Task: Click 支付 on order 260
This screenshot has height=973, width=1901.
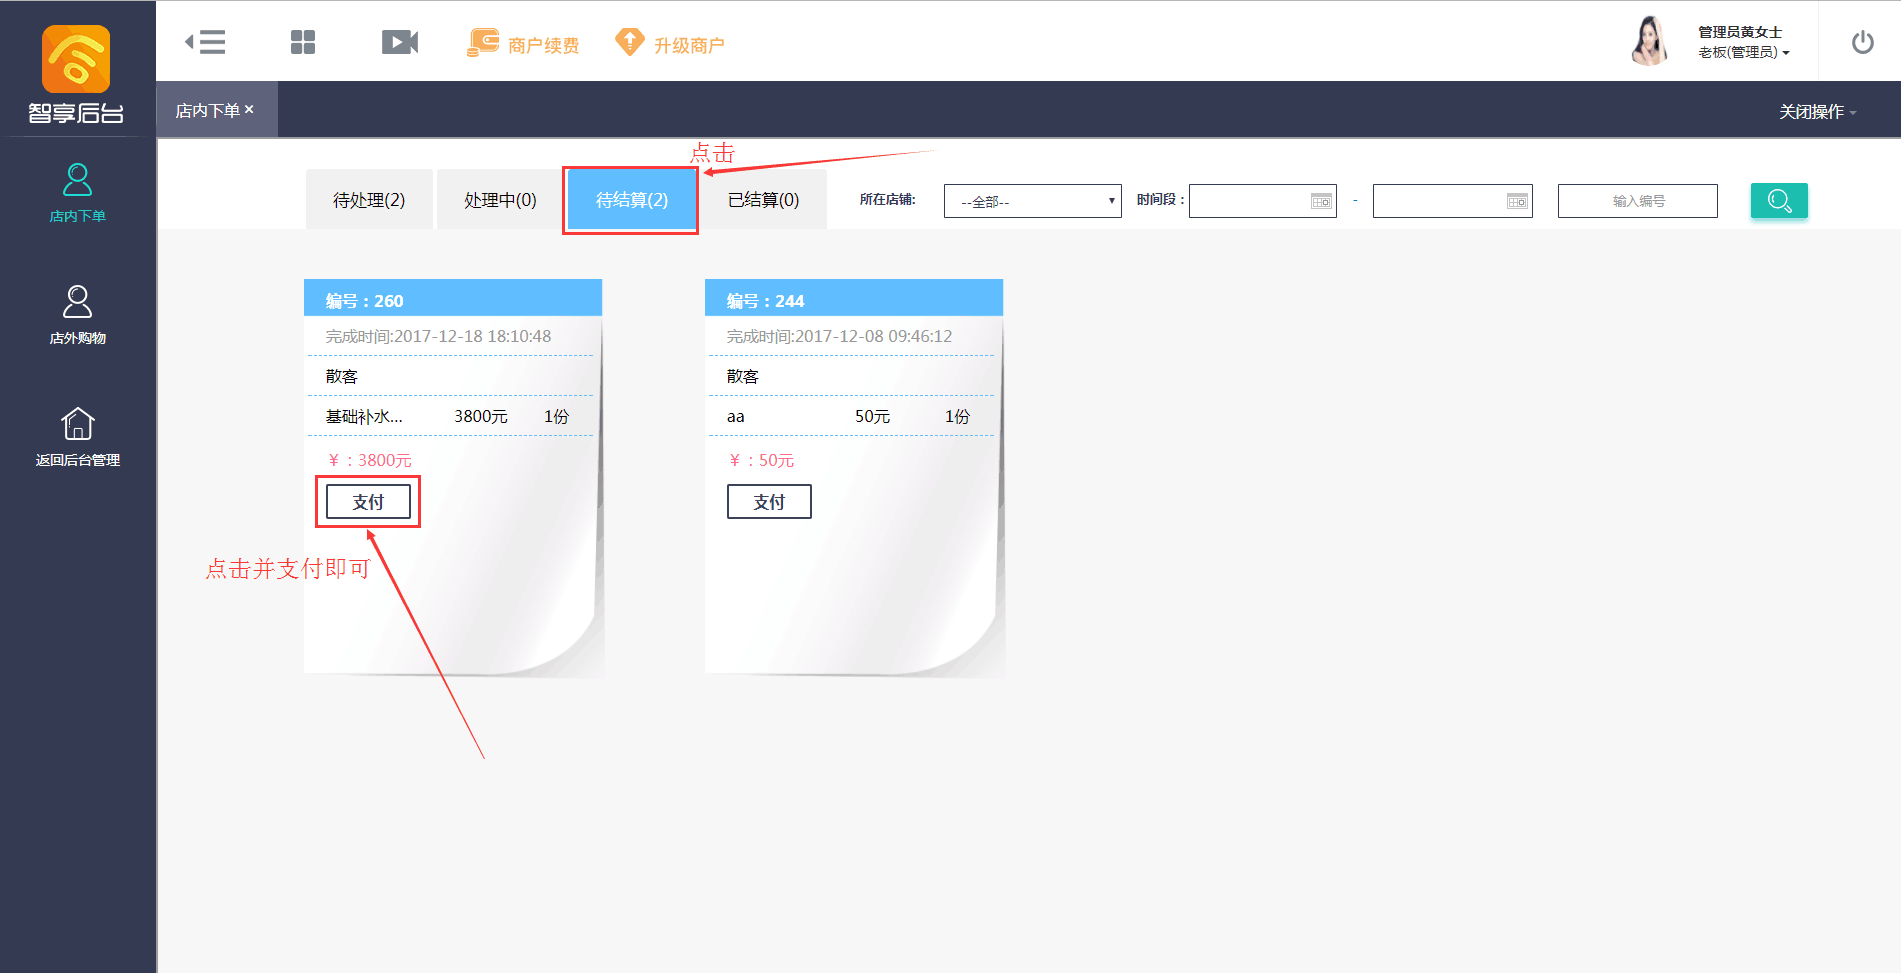Action: click(x=368, y=501)
